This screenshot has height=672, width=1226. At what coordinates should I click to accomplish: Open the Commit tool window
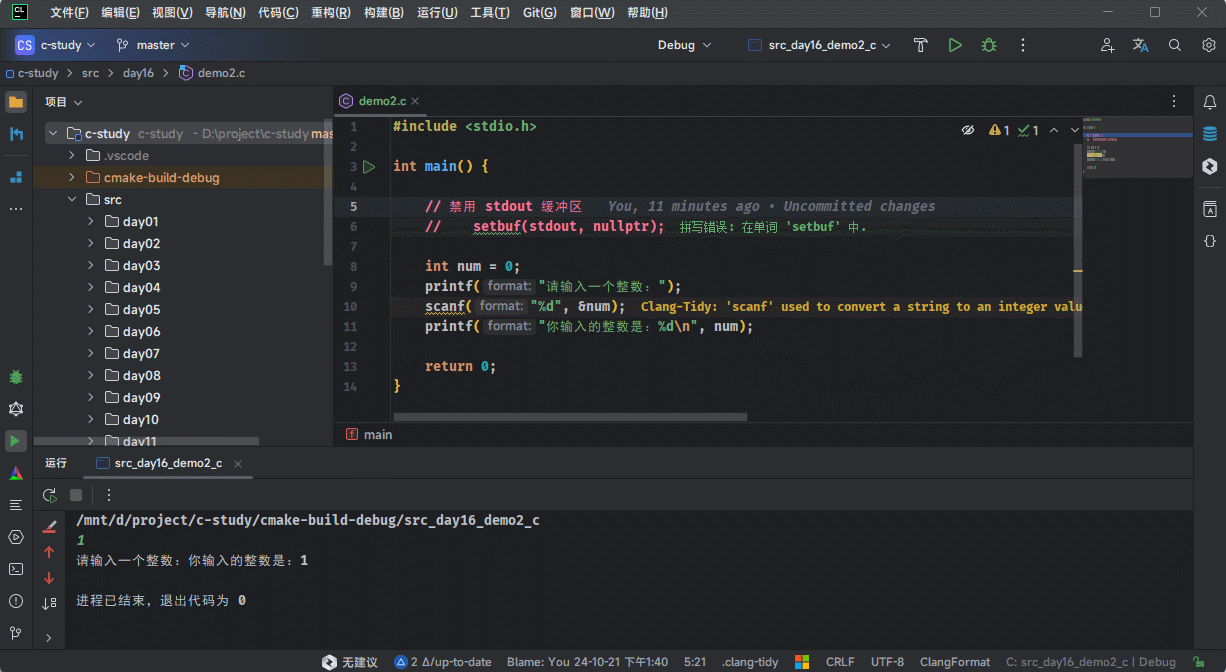point(16,134)
